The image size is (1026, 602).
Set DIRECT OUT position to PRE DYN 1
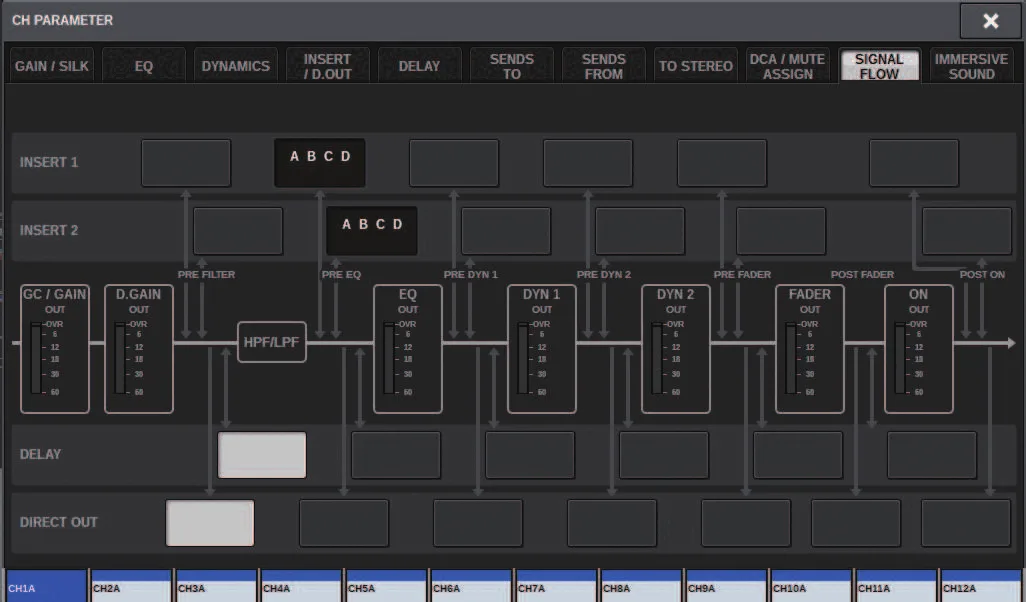click(x=478, y=523)
